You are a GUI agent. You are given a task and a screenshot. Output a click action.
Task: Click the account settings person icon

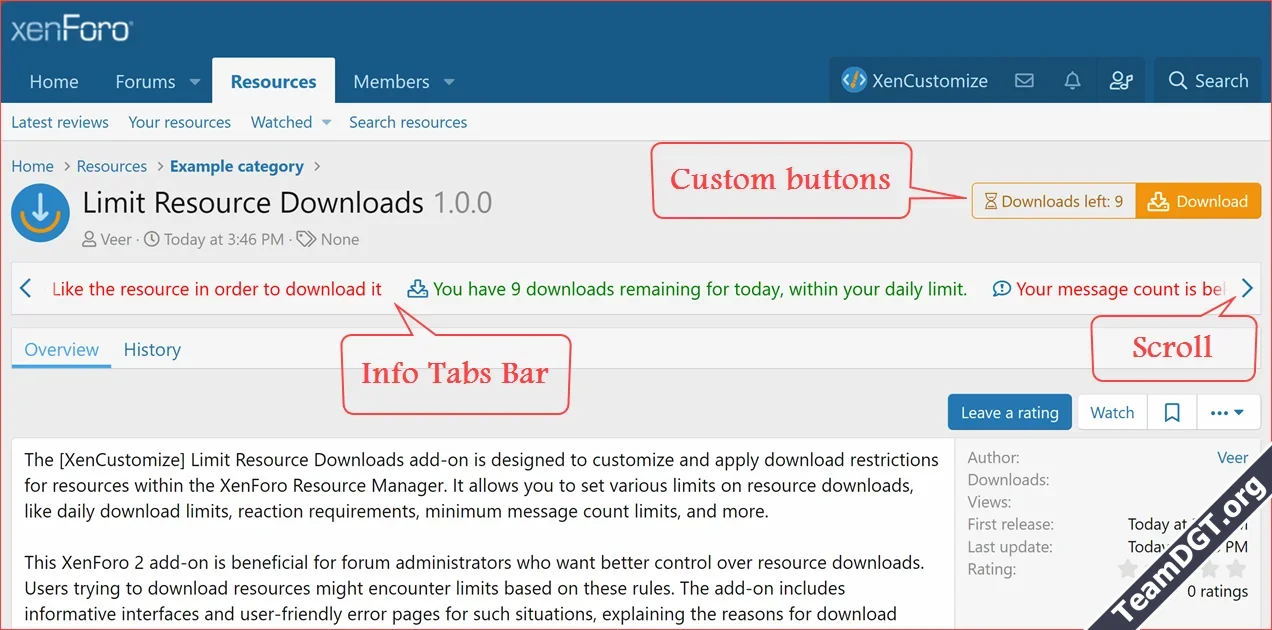tap(1121, 81)
